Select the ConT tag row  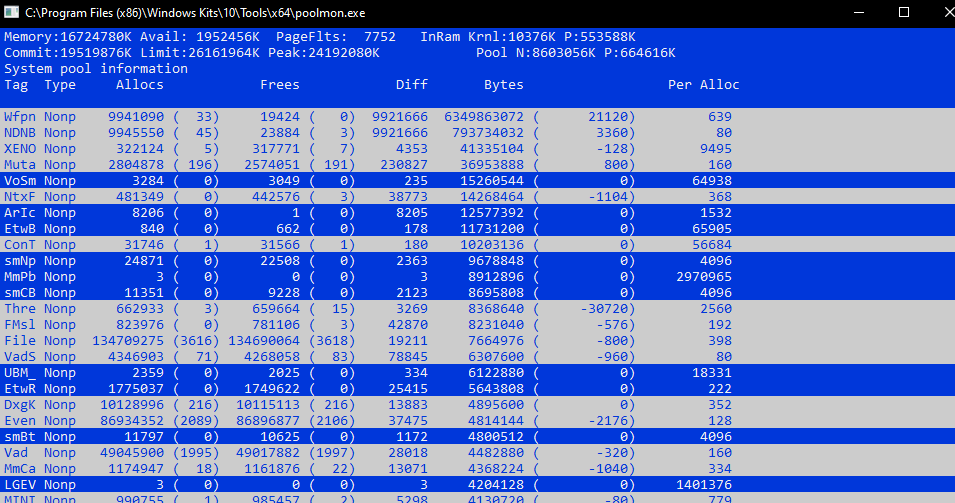(478, 244)
